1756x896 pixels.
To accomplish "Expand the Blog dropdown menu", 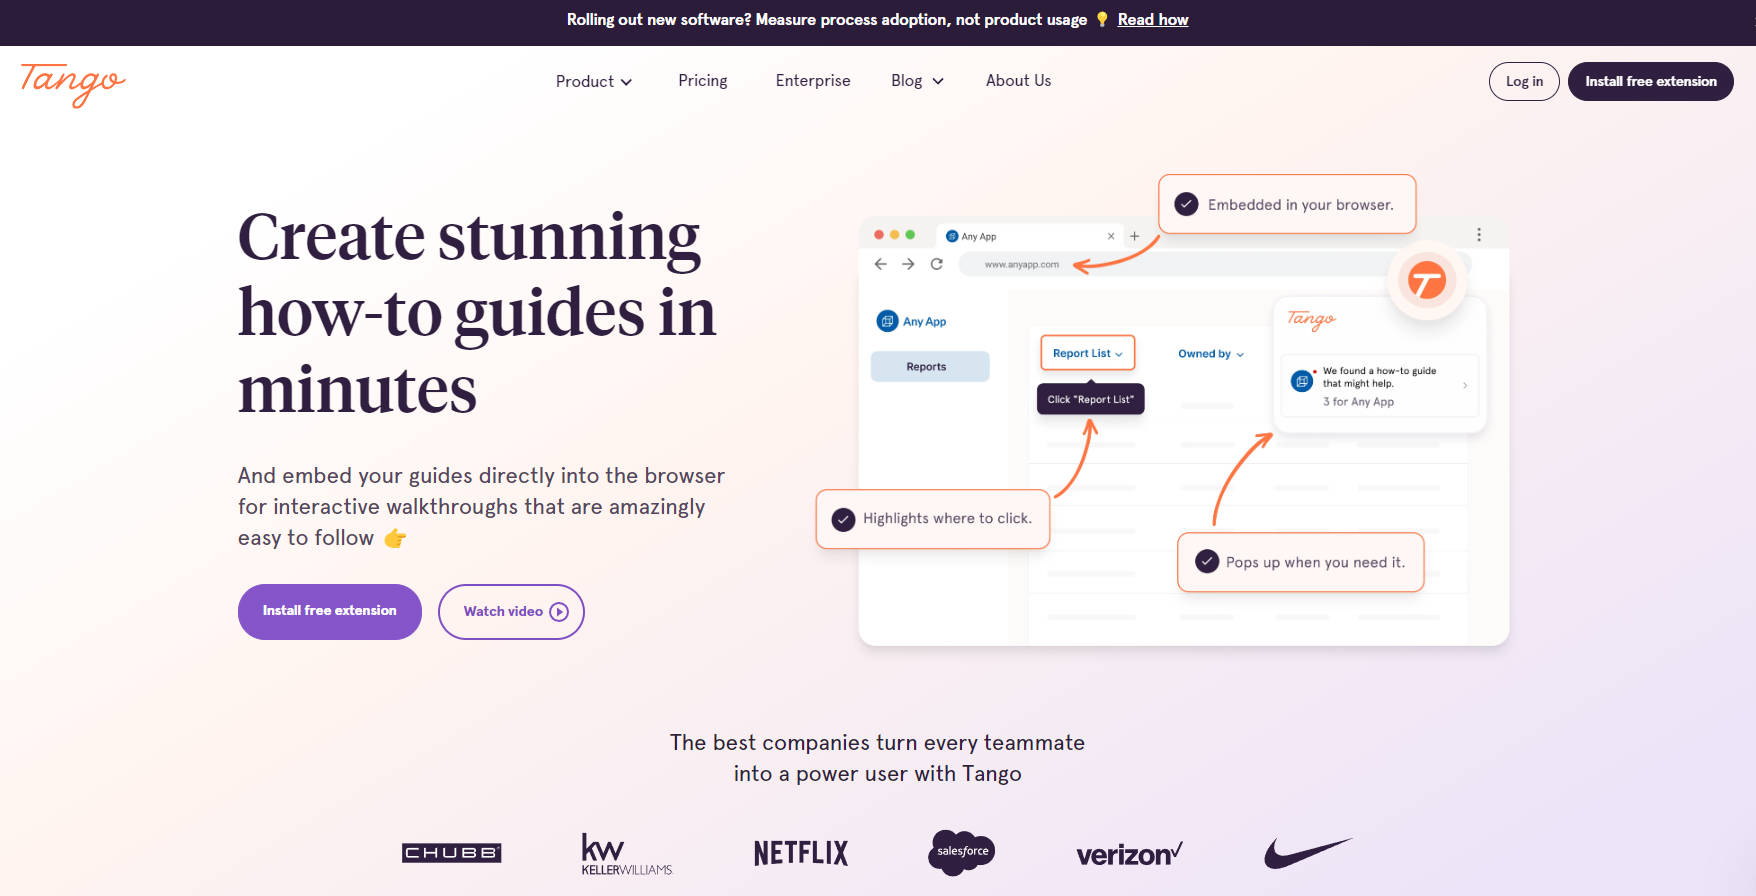I will (x=917, y=81).
